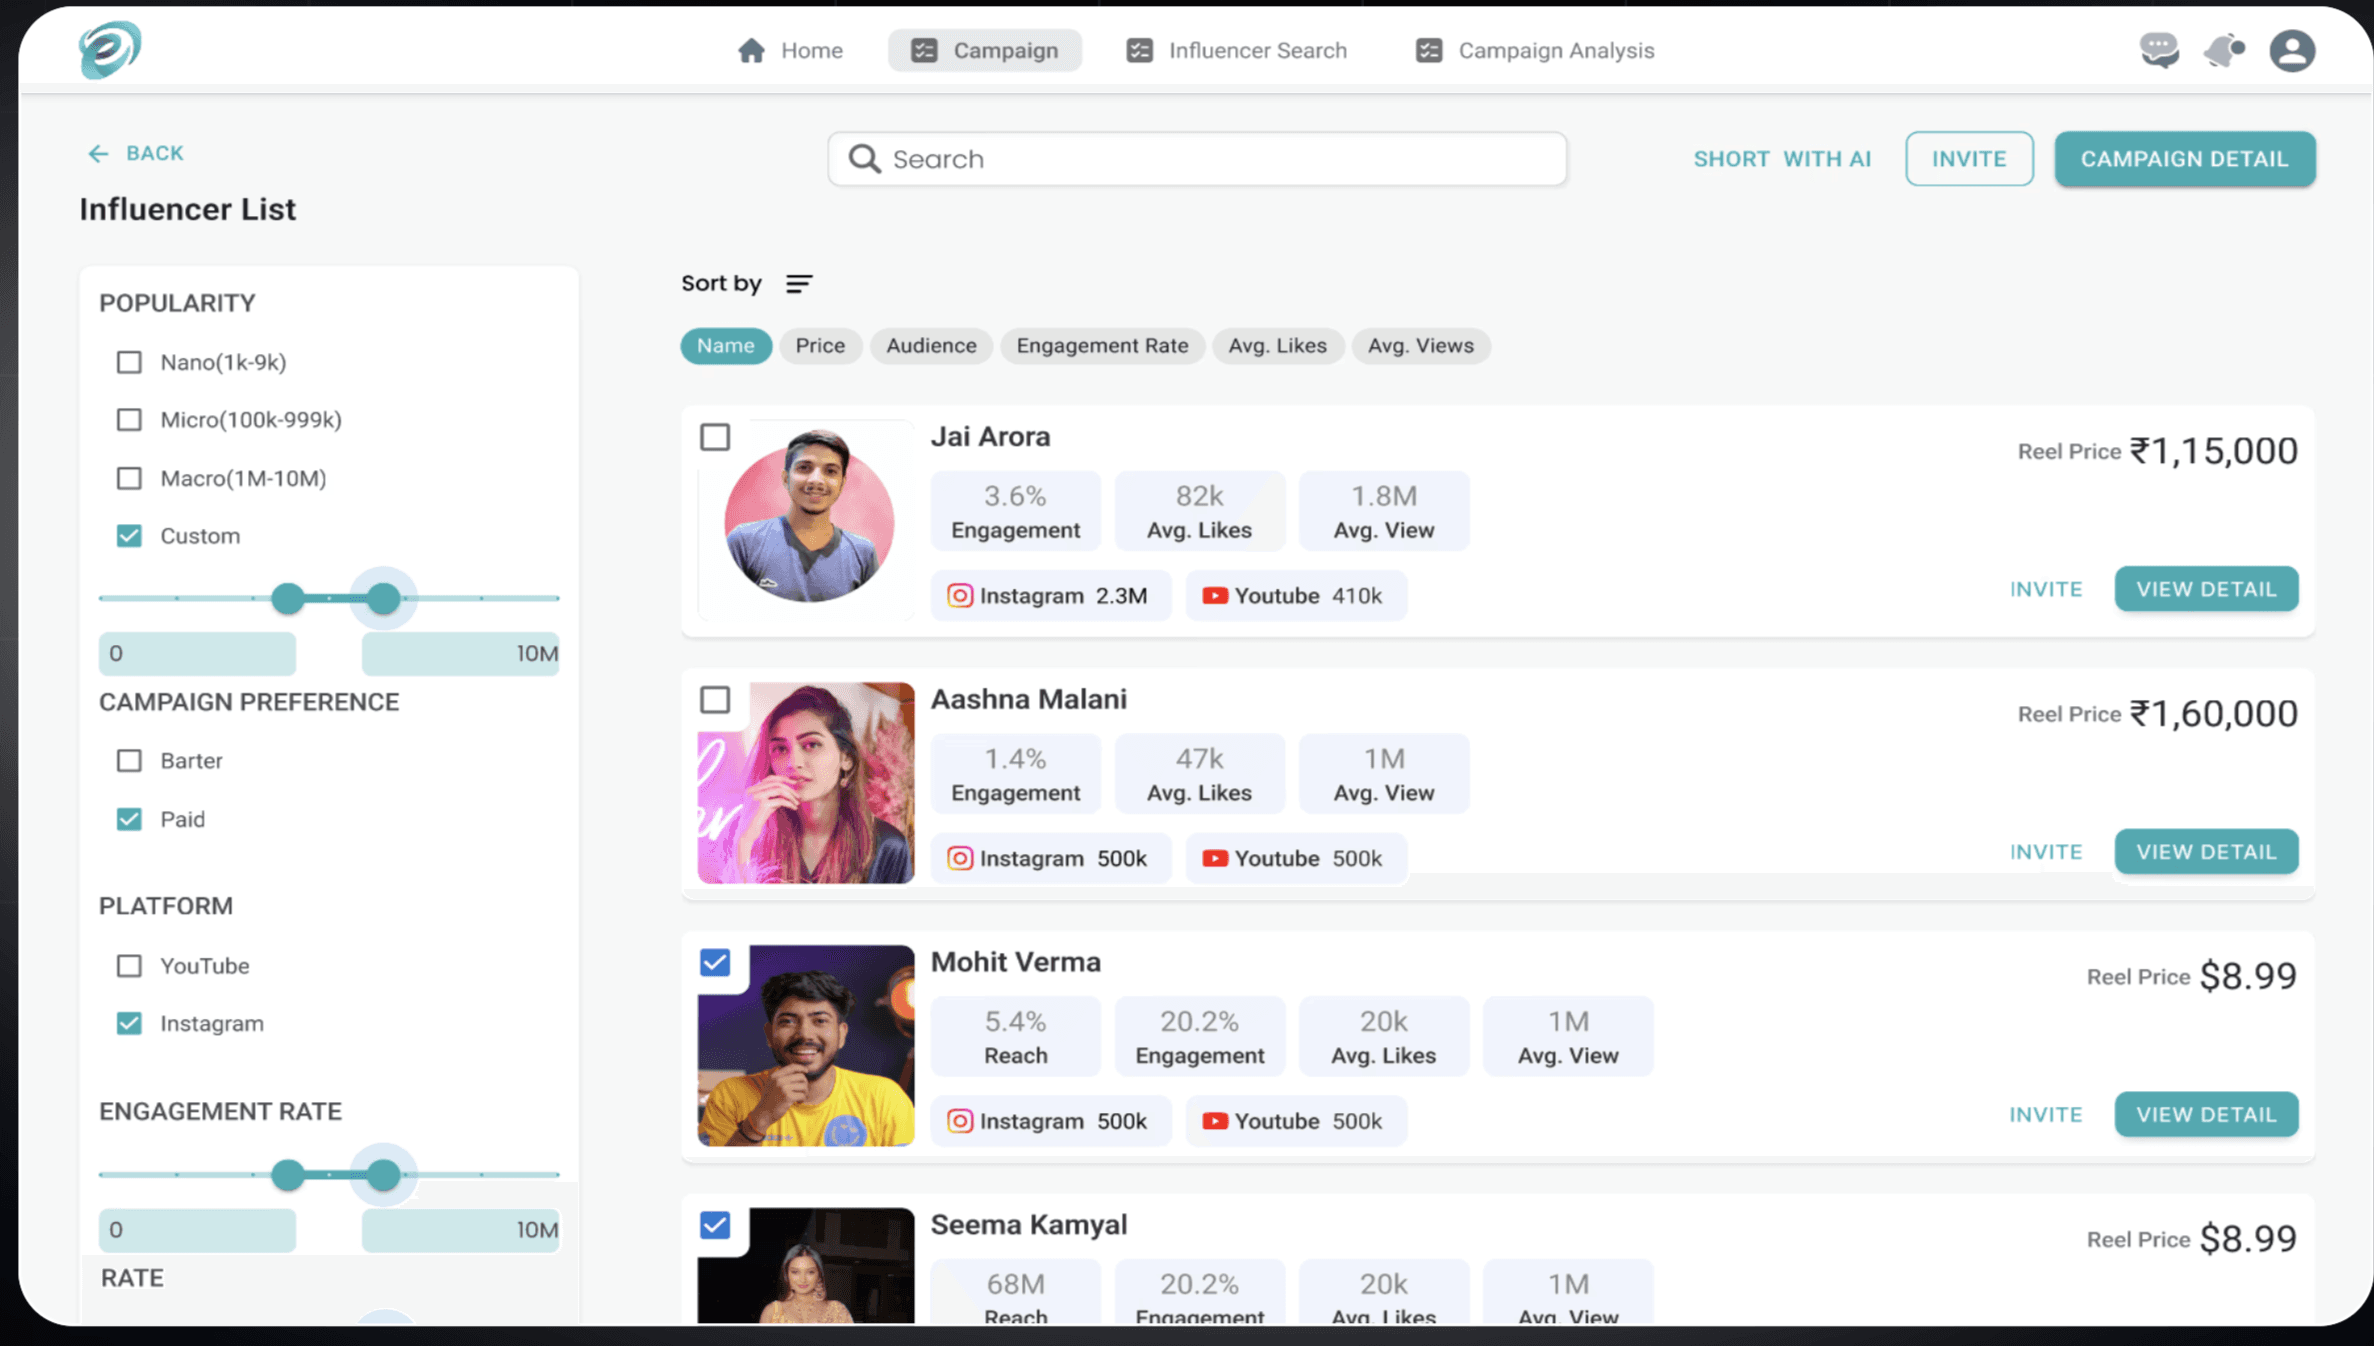Click Jai Arora's Instagram 2.3M badge
The height and width of the screenshot is (1346, 2374).
point(1050,596)
